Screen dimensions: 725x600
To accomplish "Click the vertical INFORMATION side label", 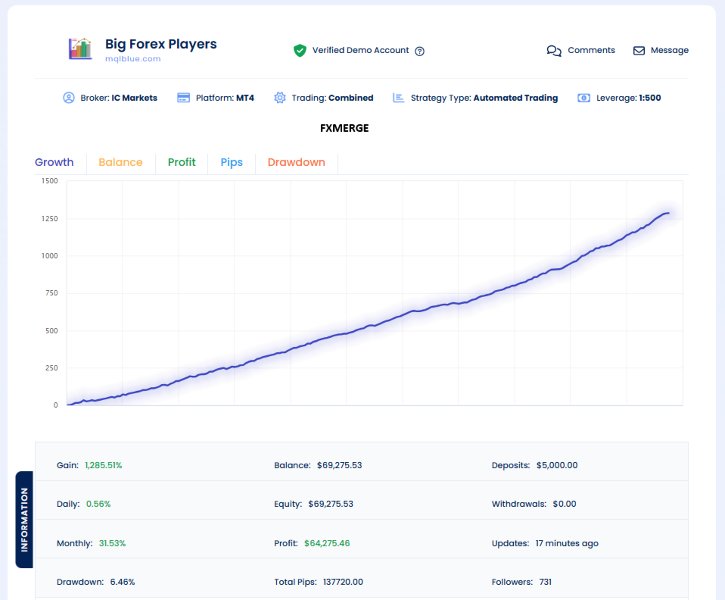I will pos(25,519).
